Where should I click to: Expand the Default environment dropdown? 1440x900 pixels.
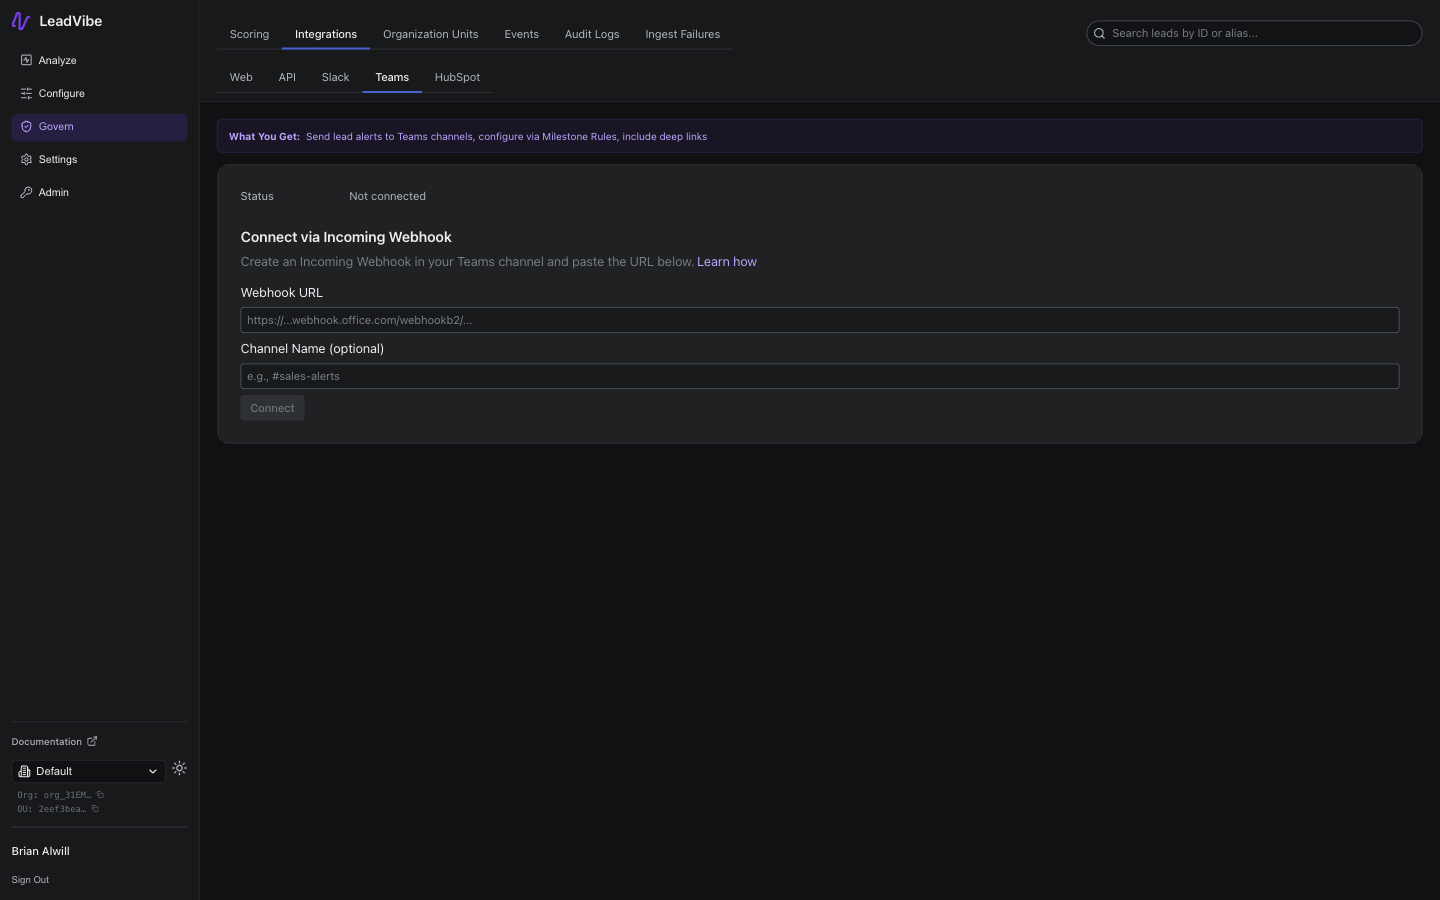click(152, 771)
